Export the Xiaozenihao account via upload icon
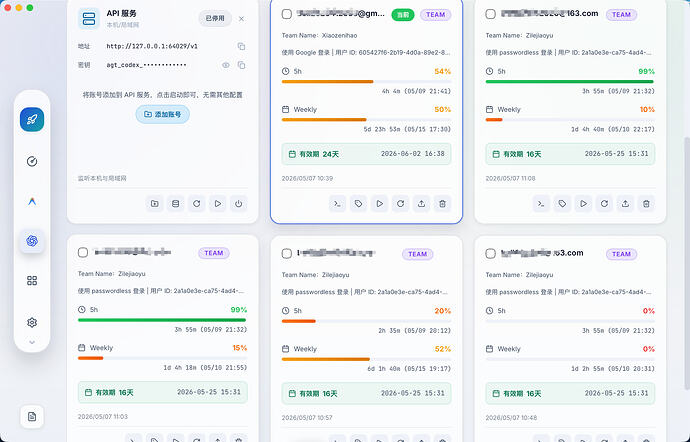This screenshot has width=690, height=442. [422, 204]
